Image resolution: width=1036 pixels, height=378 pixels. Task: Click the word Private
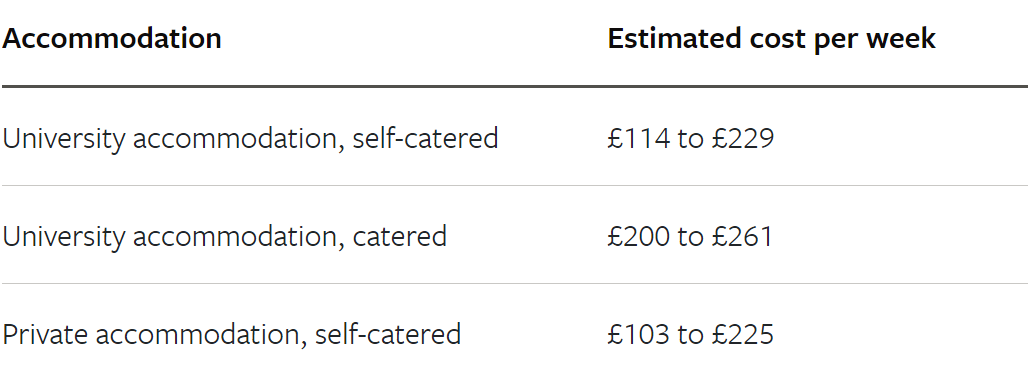(x=45, y=334)
